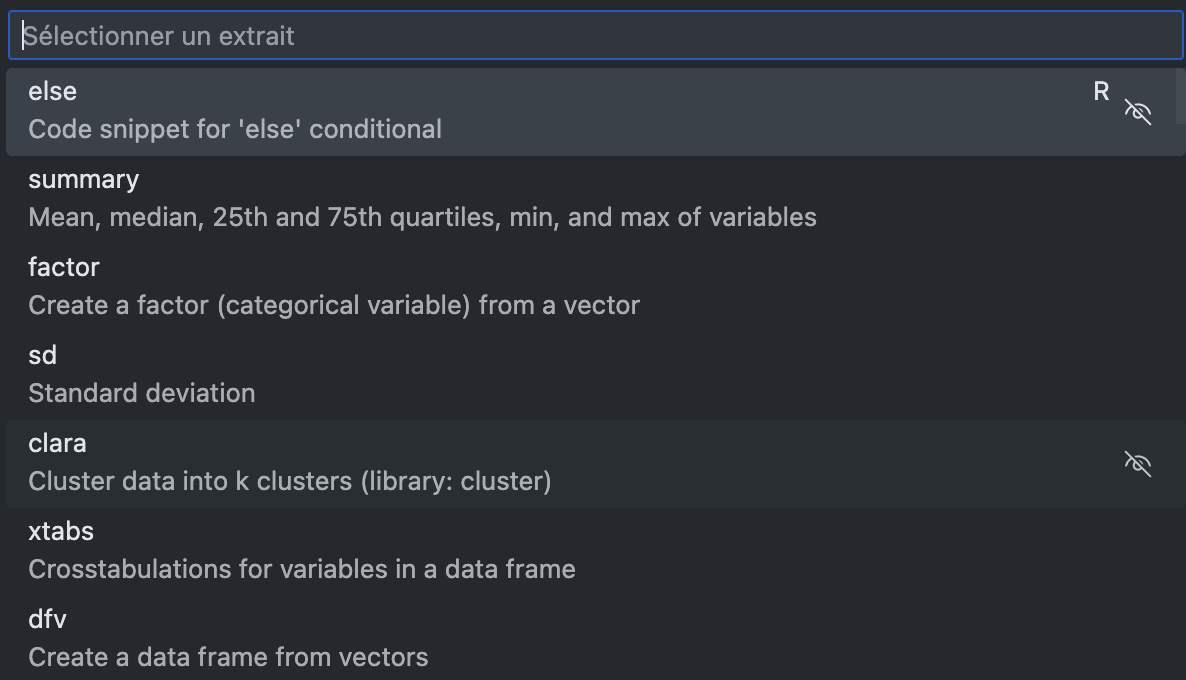Viewport: 1186px width, 680px height.
Task: Click the 'Standard deviation' description text
Action: (142, 393)
